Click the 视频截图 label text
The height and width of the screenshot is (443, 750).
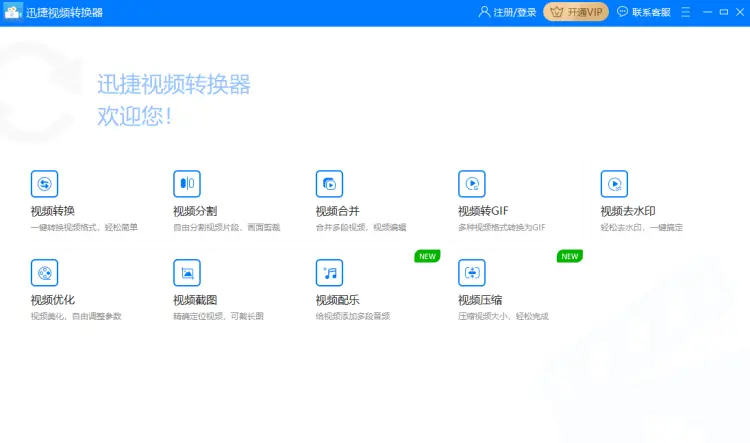[195, 300]
